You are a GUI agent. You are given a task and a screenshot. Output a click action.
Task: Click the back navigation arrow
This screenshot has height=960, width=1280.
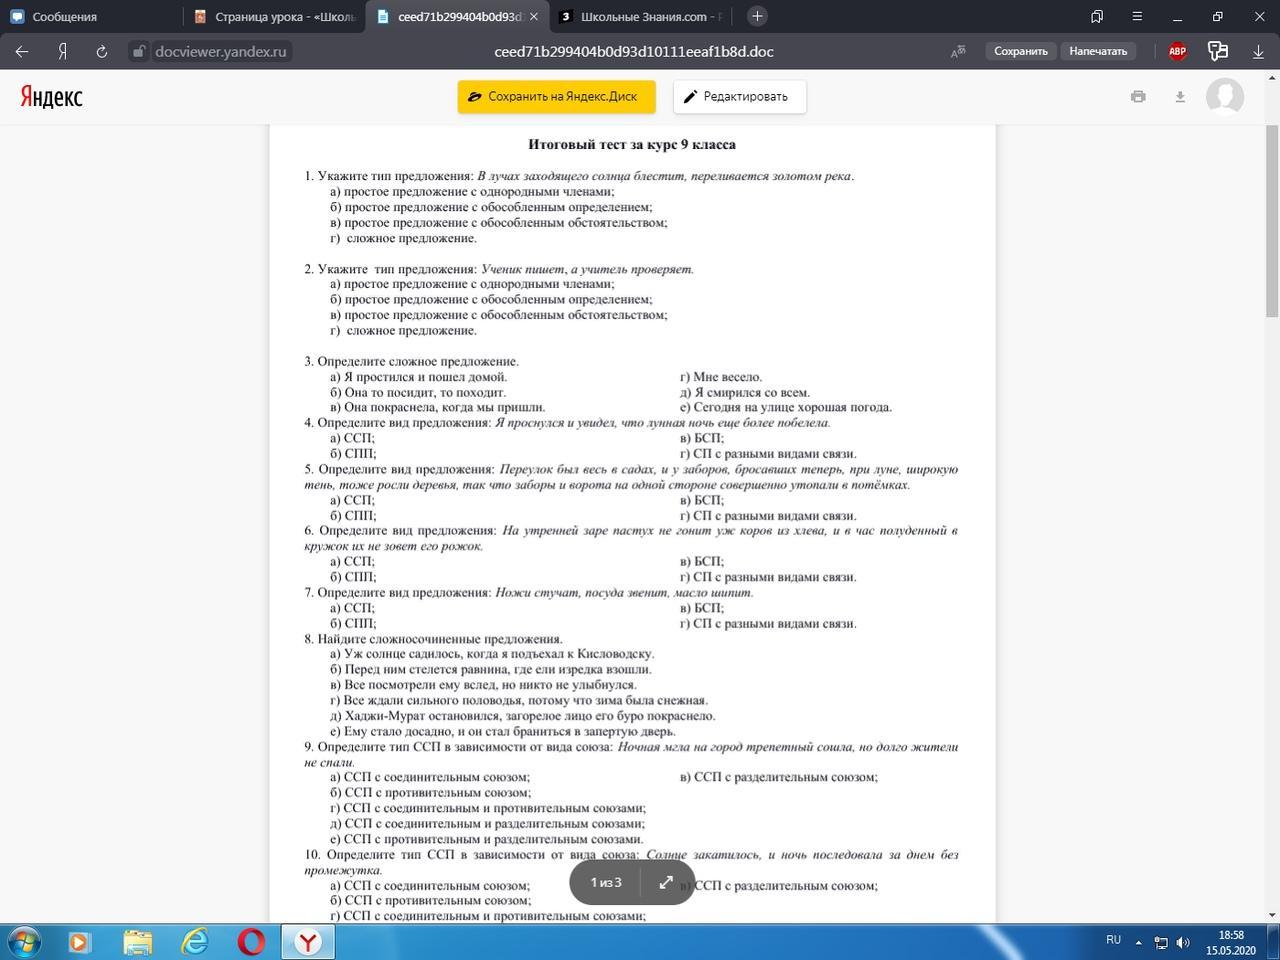[22, 51]
